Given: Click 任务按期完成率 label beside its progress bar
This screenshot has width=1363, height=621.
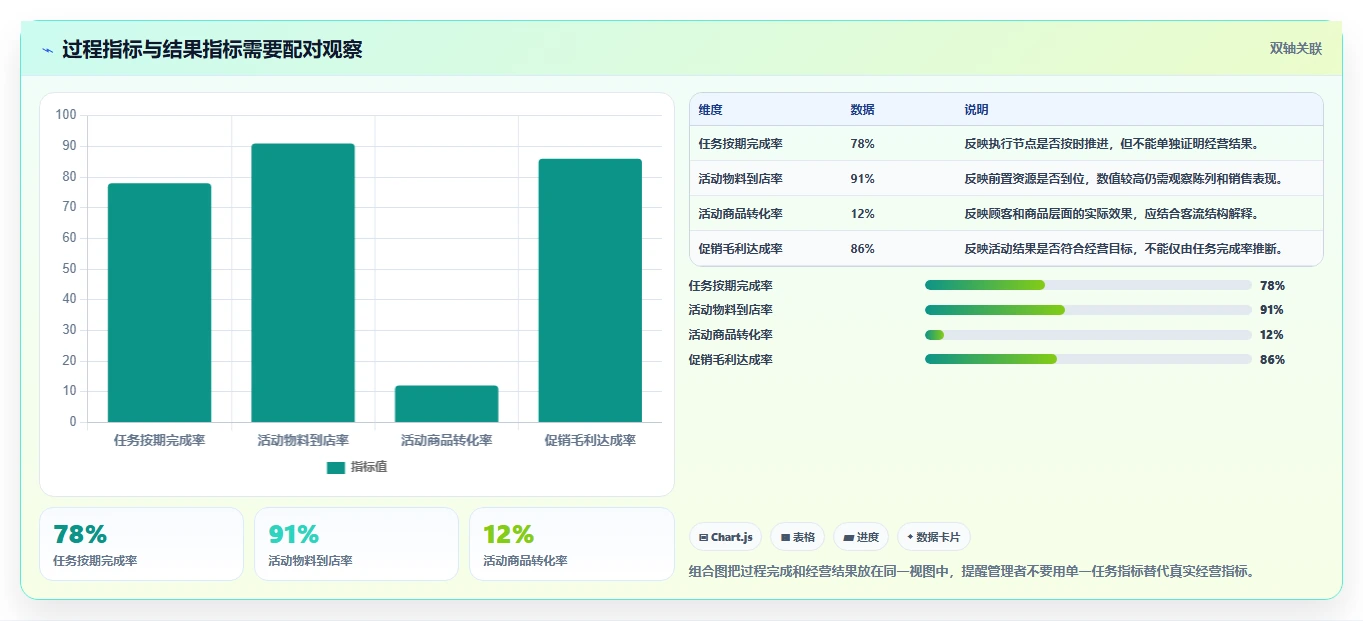Looking at the screenshot, I should click(731, 285).
